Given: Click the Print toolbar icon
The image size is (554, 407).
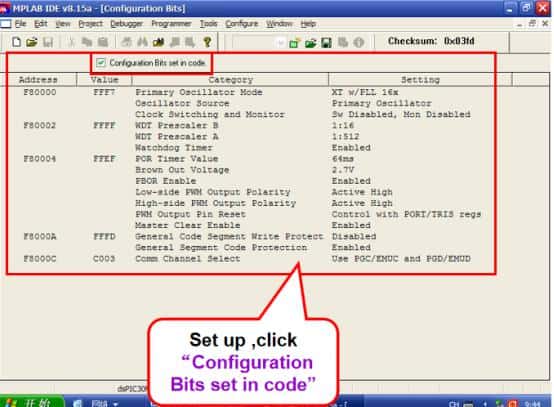Looking at the screenshot, I should point(126,42).
